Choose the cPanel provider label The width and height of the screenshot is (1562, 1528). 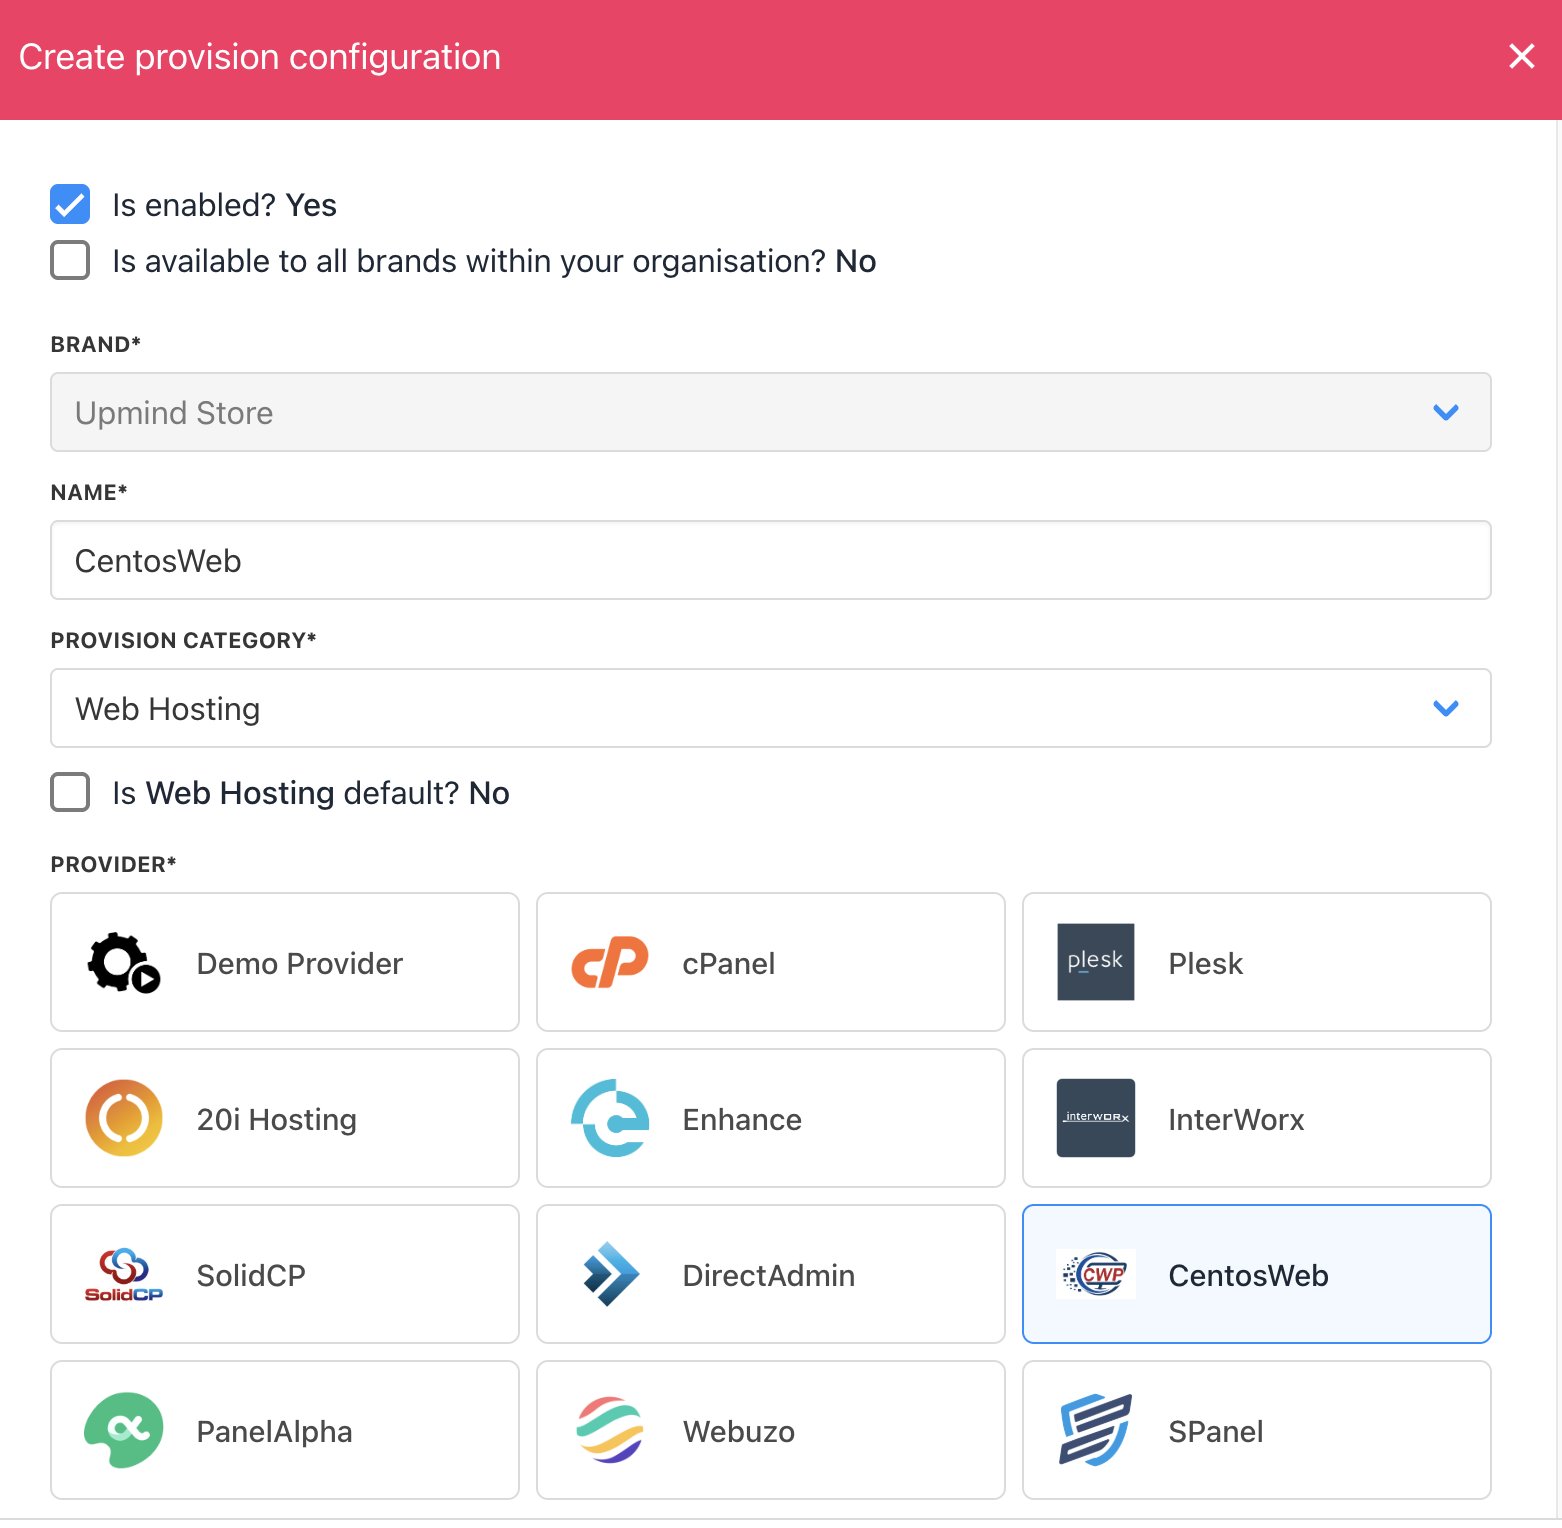coord(729,963)
